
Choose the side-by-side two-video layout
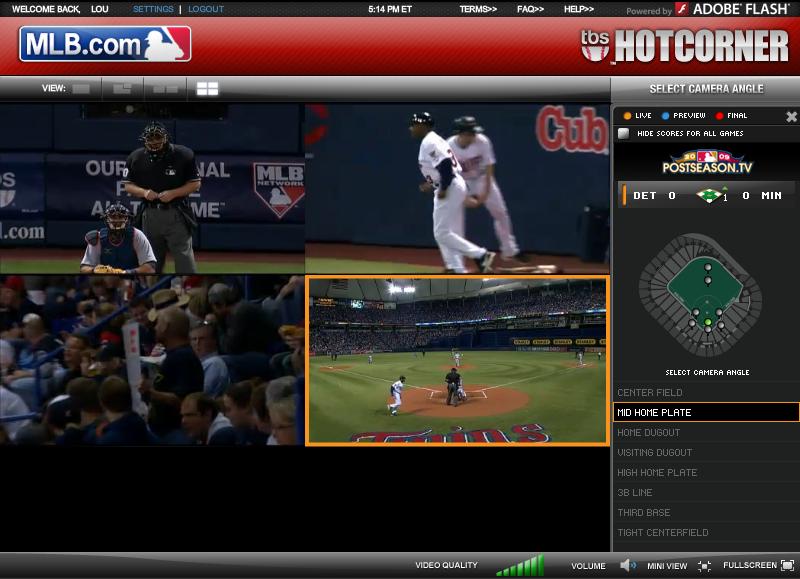coord(165,89)
